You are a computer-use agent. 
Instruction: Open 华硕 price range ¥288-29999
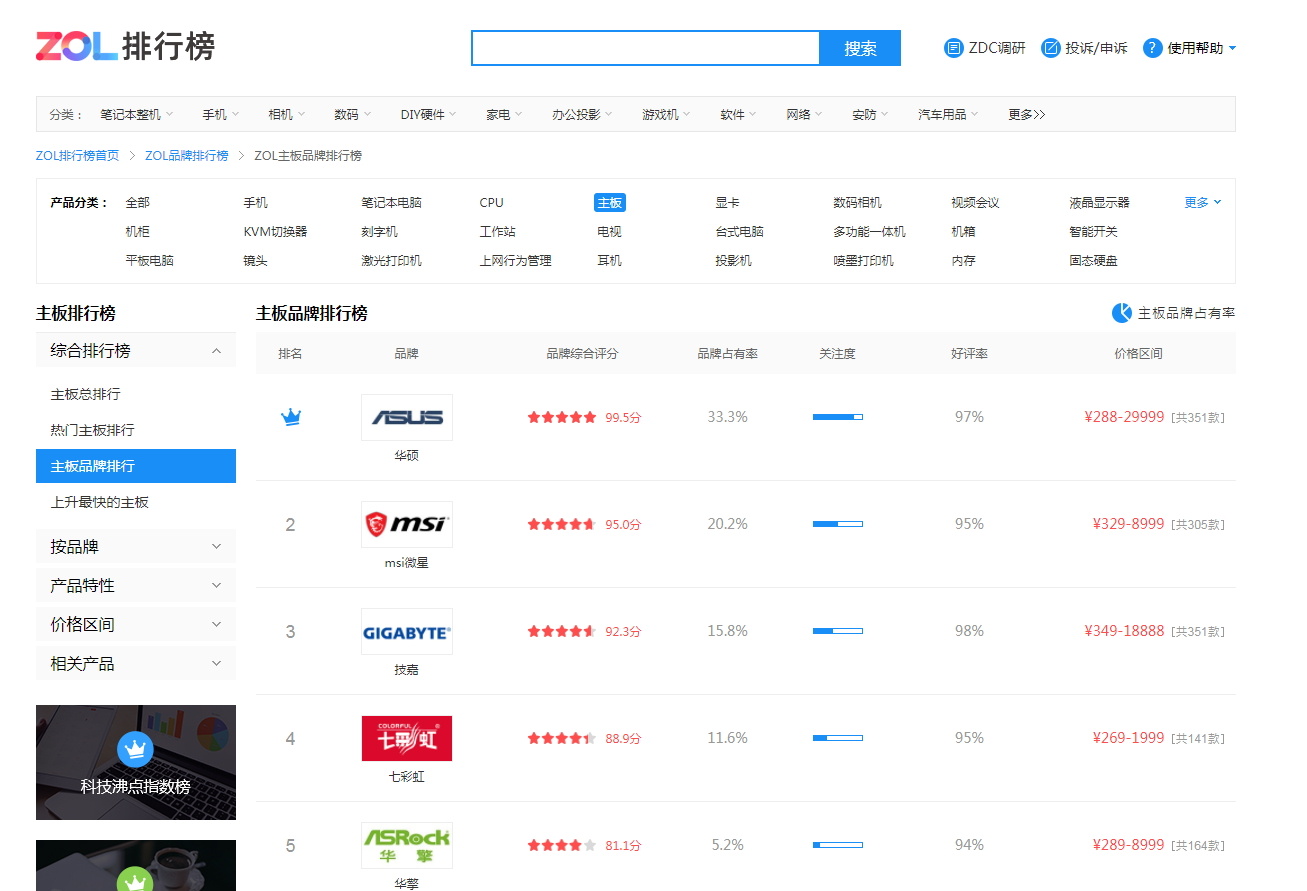(x=1124, y=417)
